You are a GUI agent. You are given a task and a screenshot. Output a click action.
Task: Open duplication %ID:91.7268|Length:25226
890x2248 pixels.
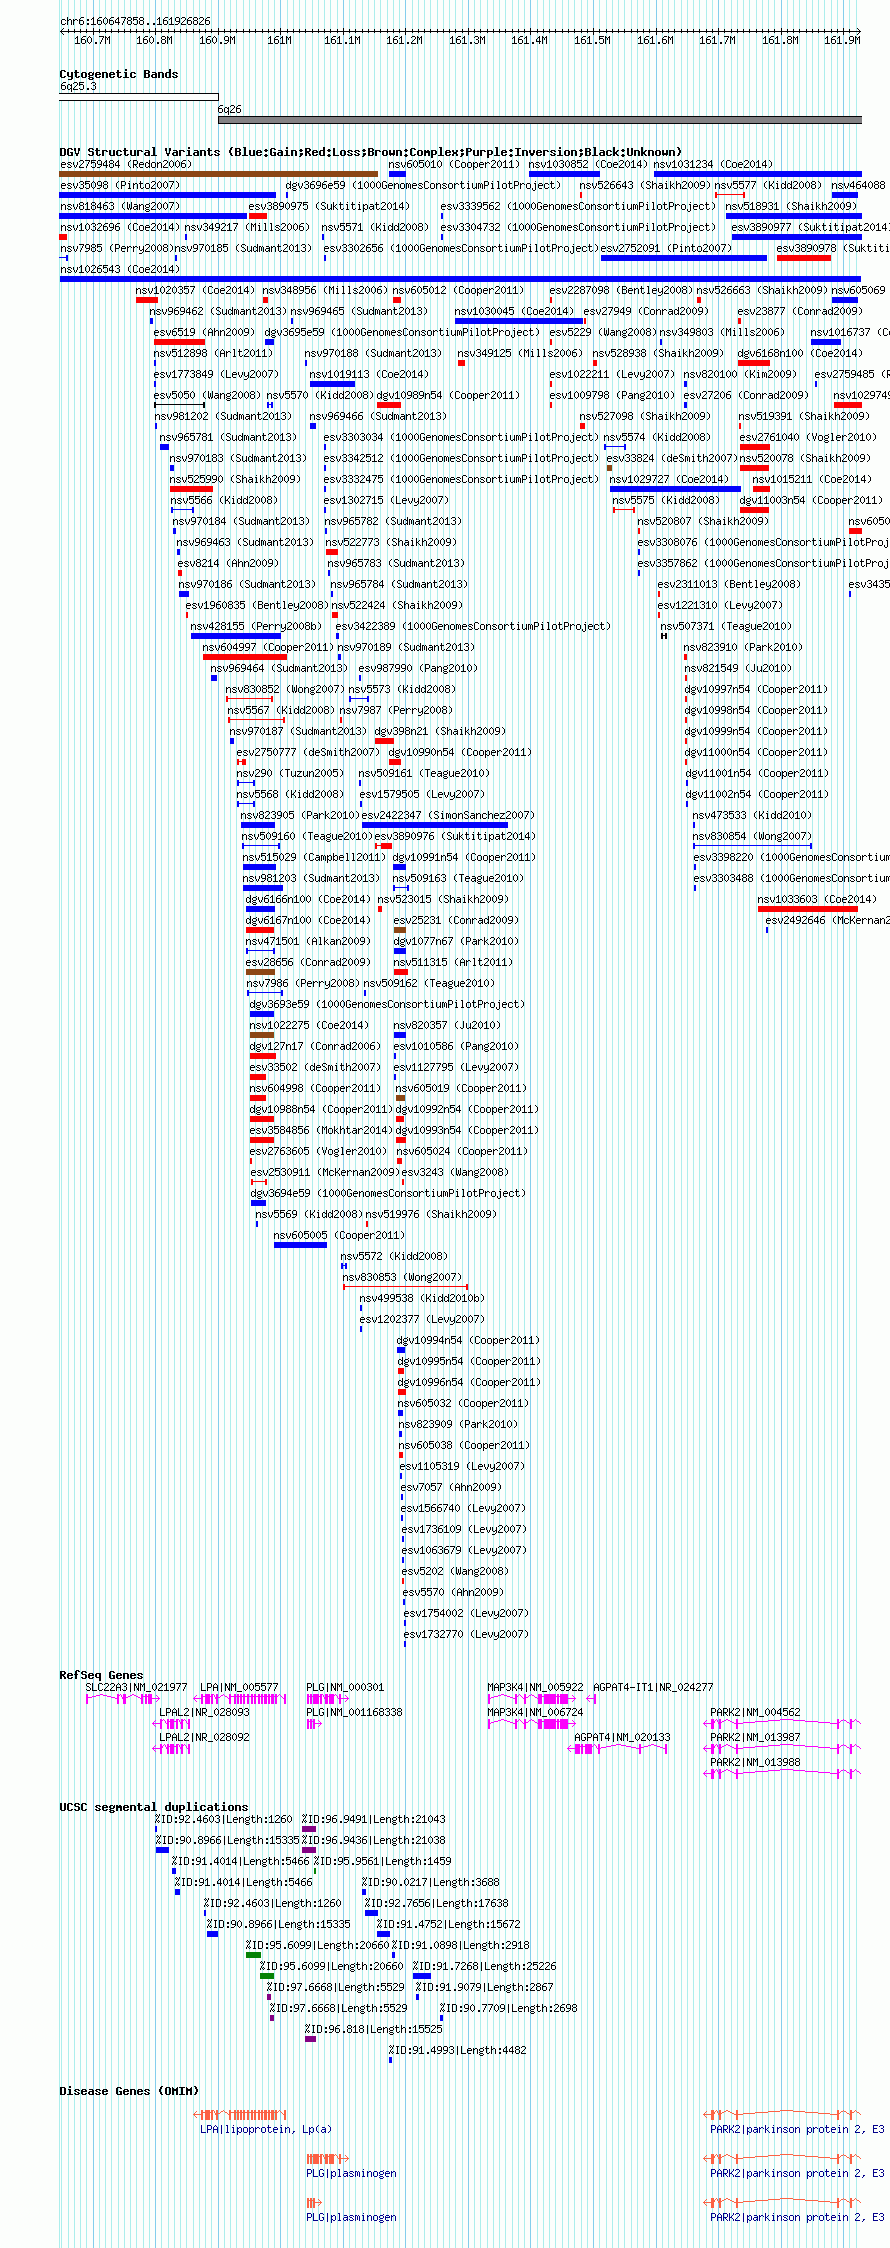tap(484, 1966)
